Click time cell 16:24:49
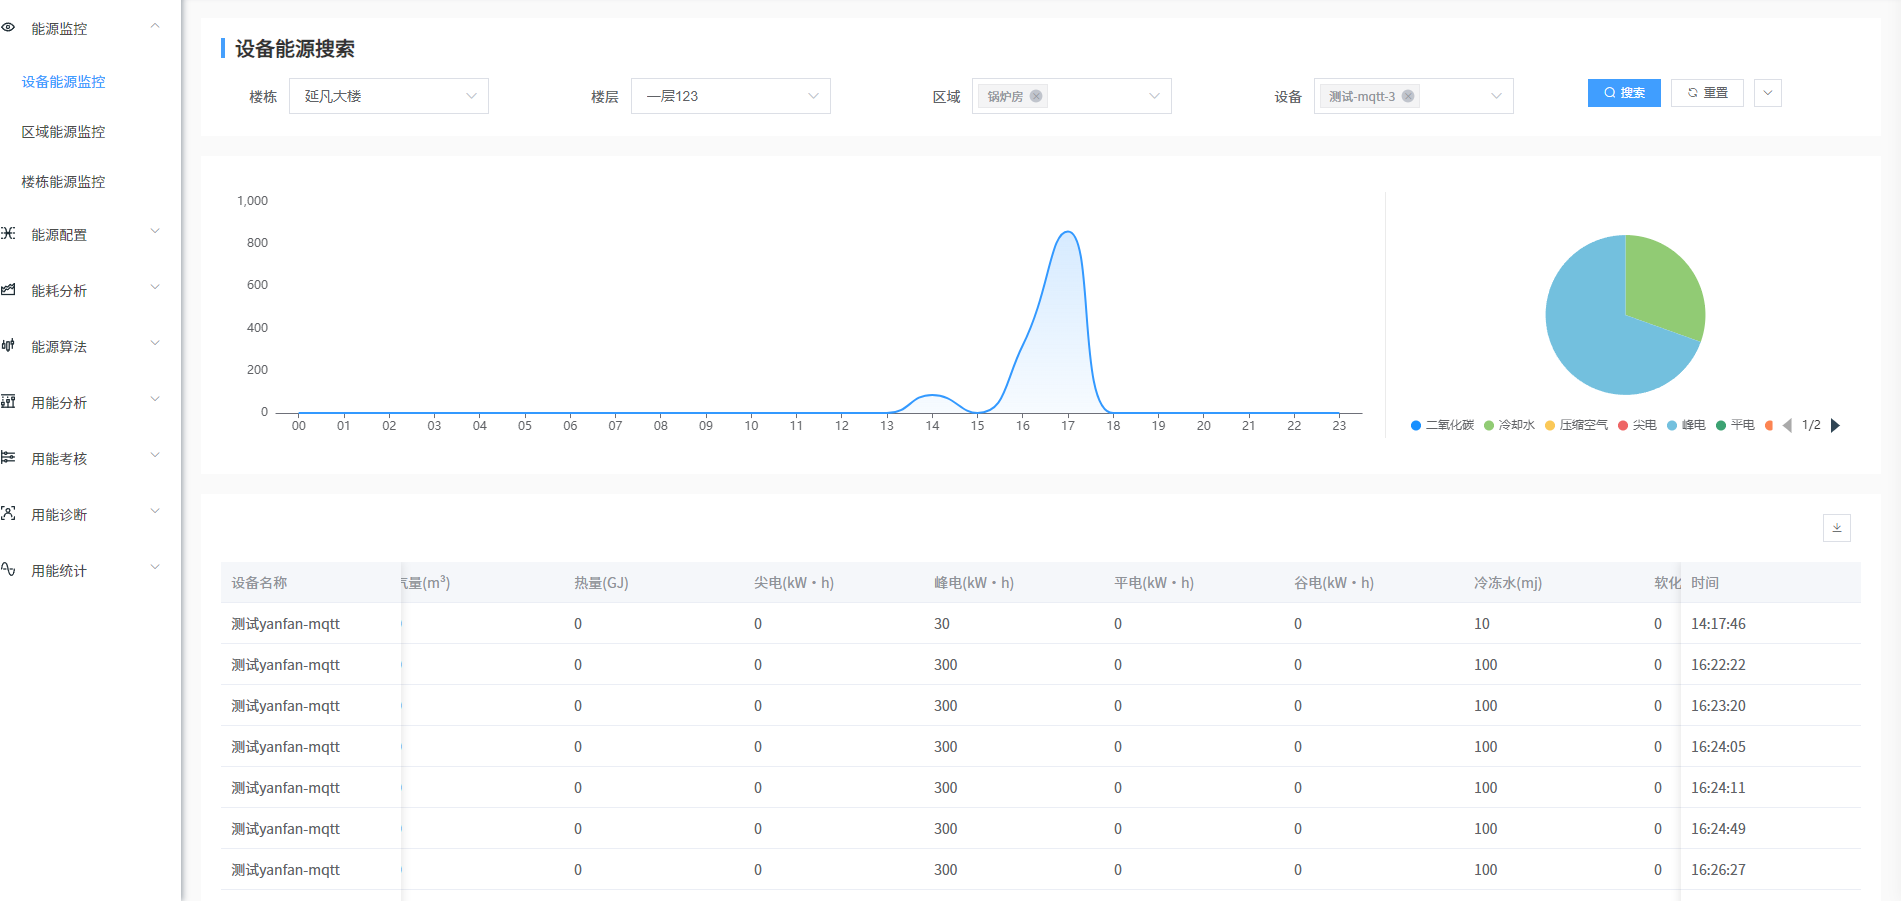 [1718, 829]
